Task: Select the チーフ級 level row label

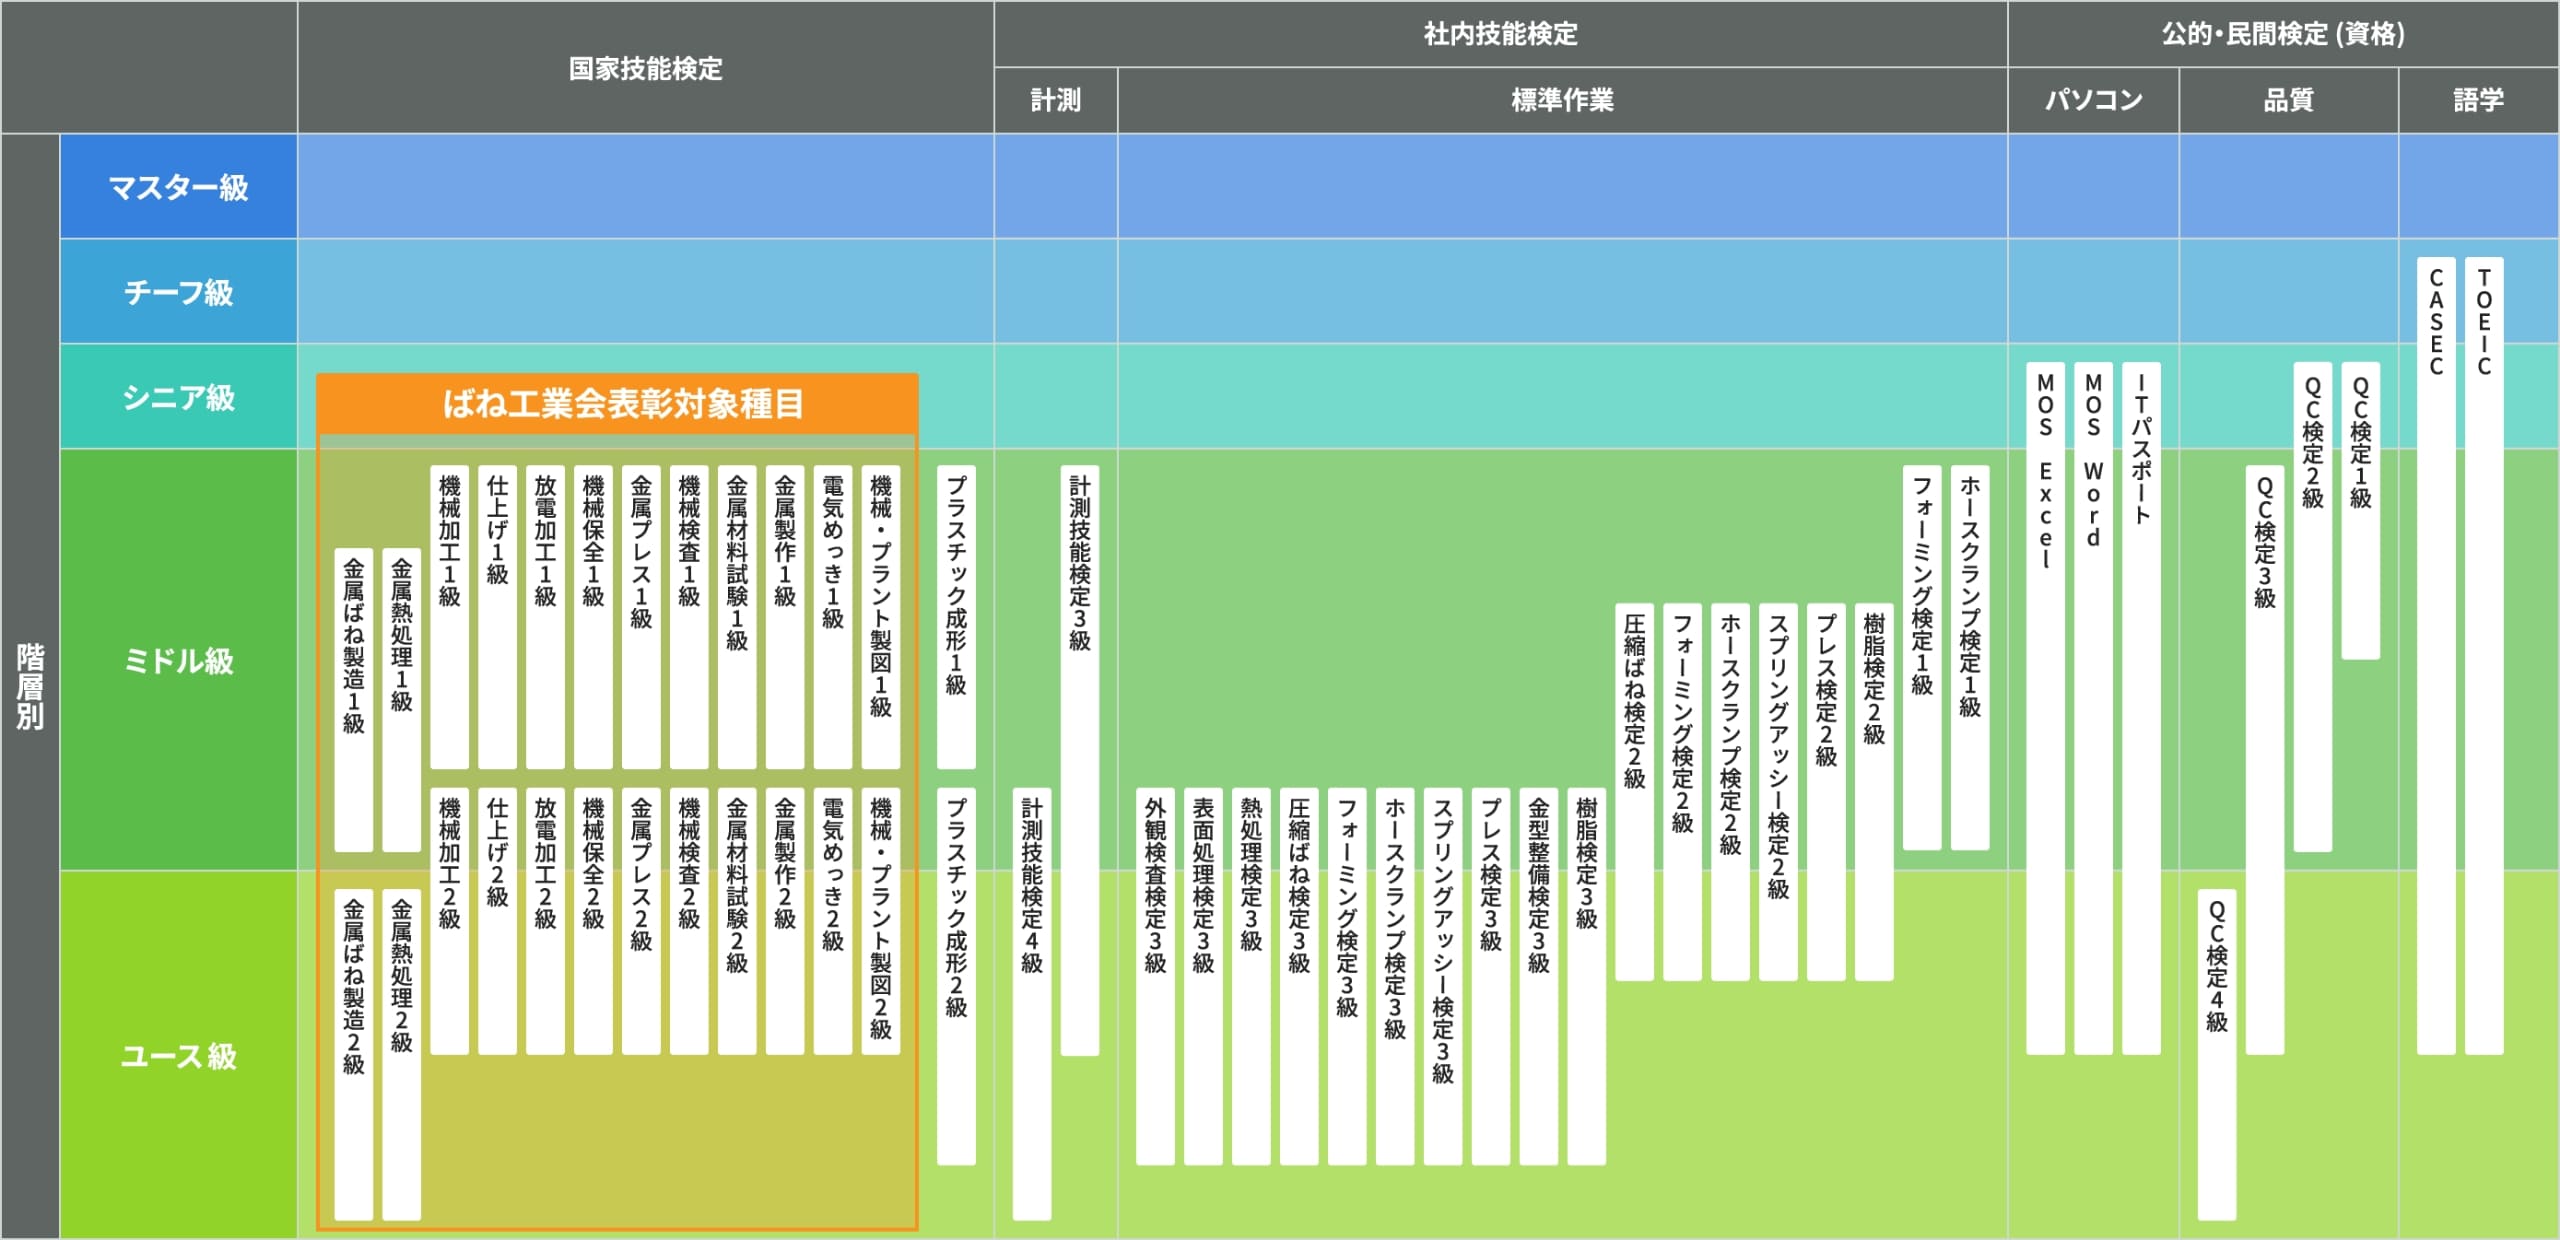Action: pos(178,292)
